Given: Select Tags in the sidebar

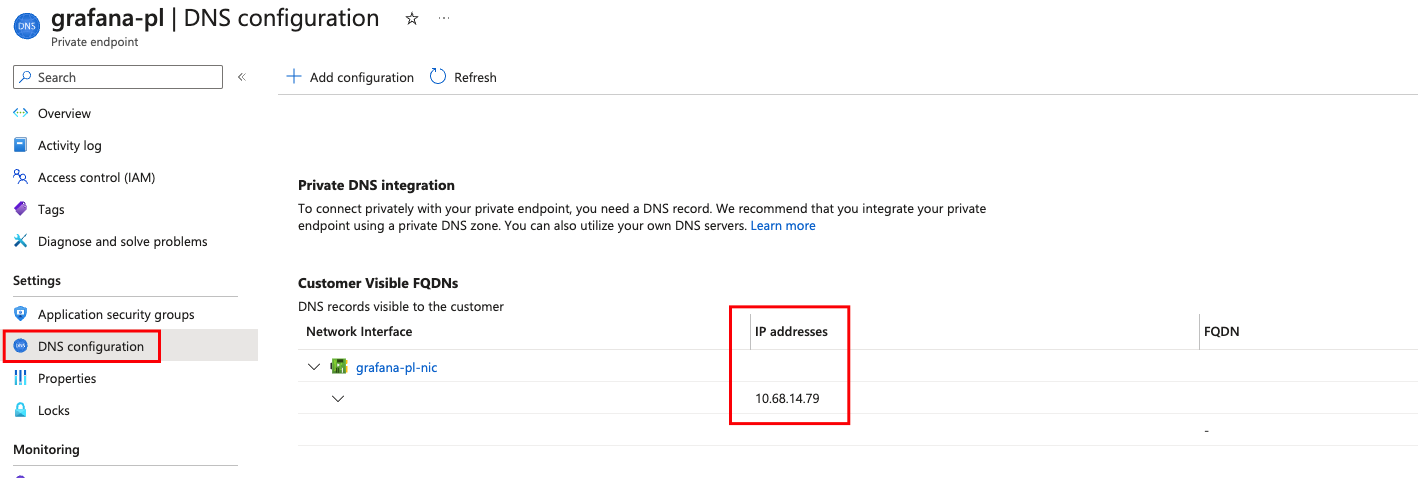Looking at the screenshot, I should click(51, 209).
